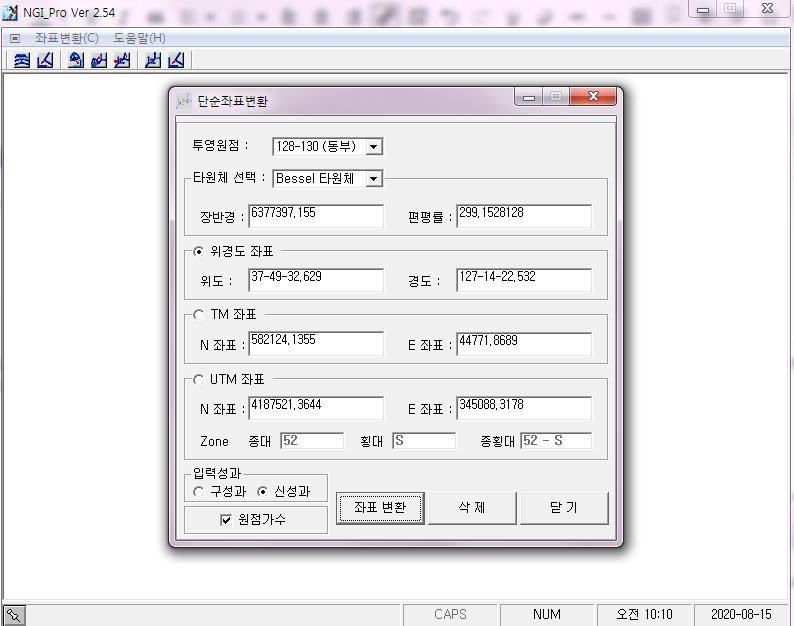
Task: Click the globe-sector toolbar icon
Action: click(x=76, y=60)
